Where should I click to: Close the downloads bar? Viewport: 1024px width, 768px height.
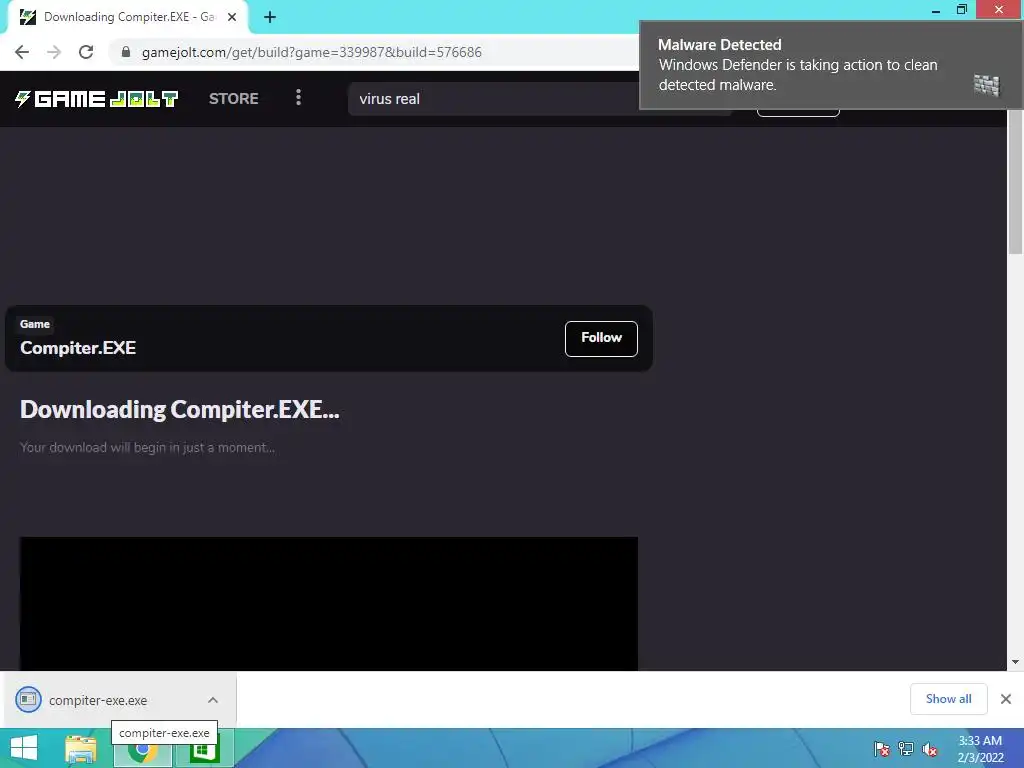coord(1006,699)
